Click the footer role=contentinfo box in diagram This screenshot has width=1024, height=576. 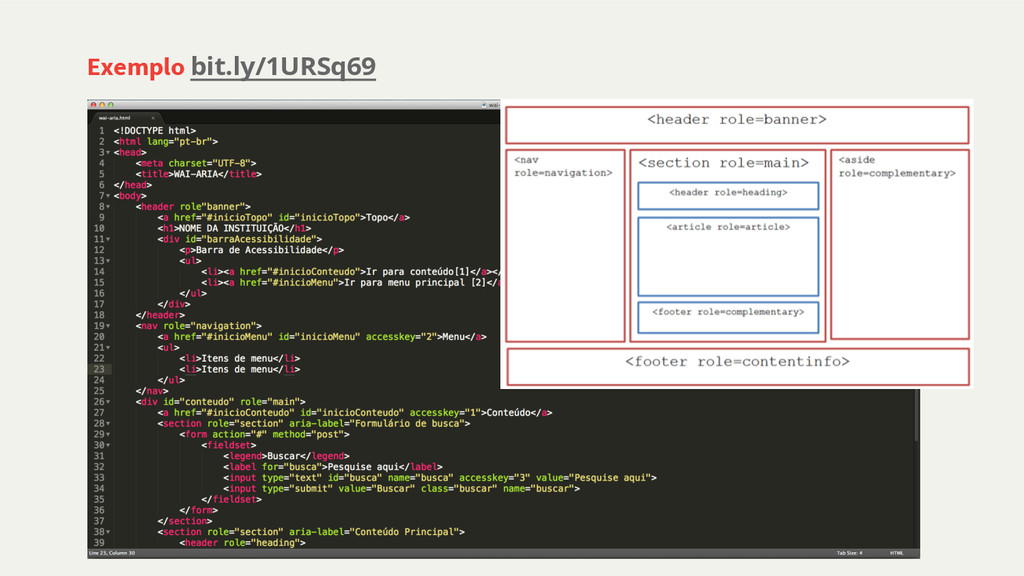point(736,364)
